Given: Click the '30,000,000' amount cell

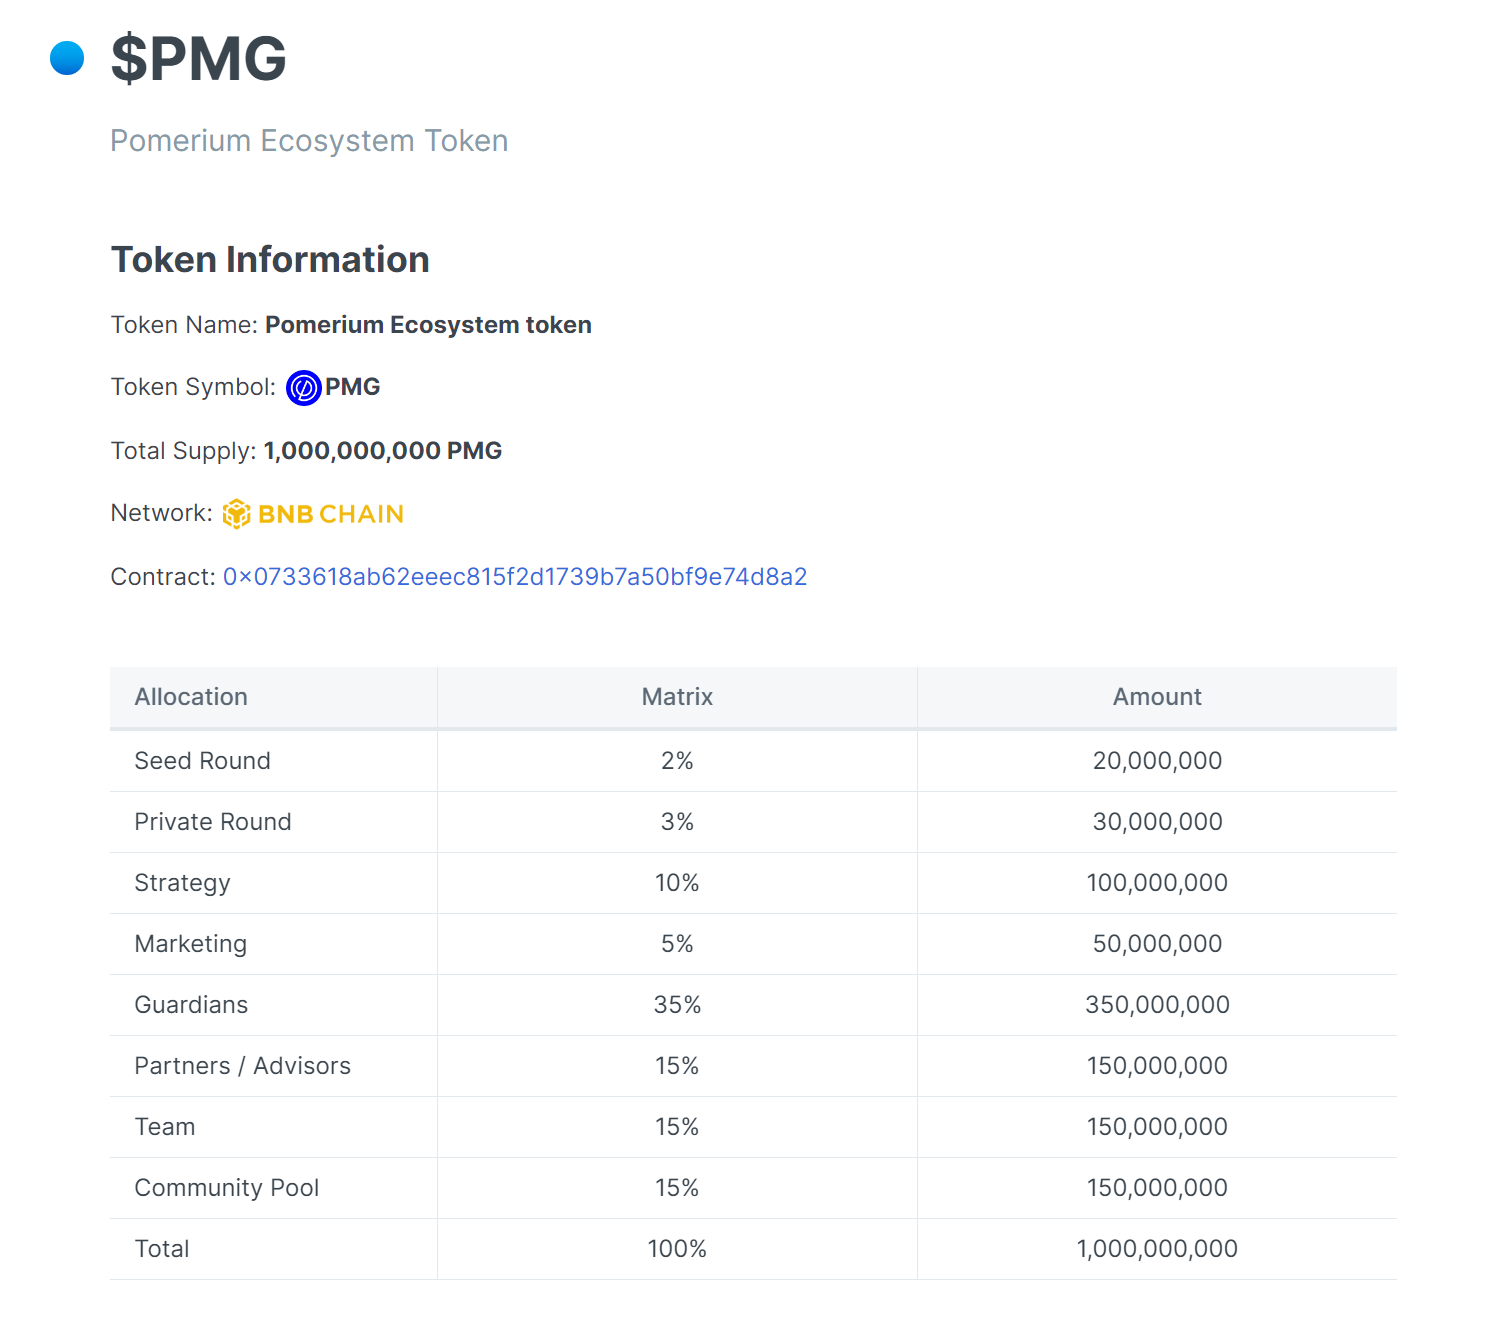Looking at the screenshot, I should pos(1157,822).
